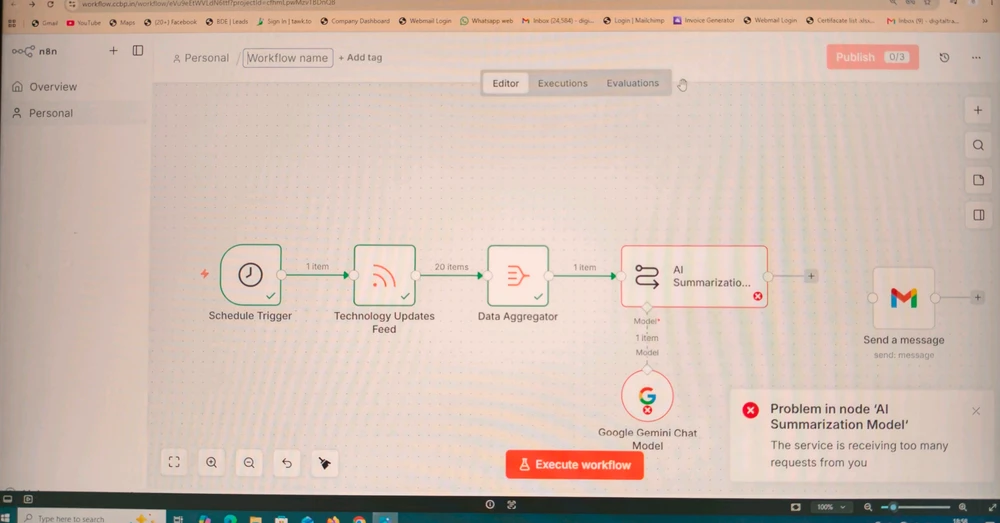The height and width of the screenshot is (523, 1000).
Task: Select the Google Gemini Chat Model node
Action: click(x=647, y=396)
